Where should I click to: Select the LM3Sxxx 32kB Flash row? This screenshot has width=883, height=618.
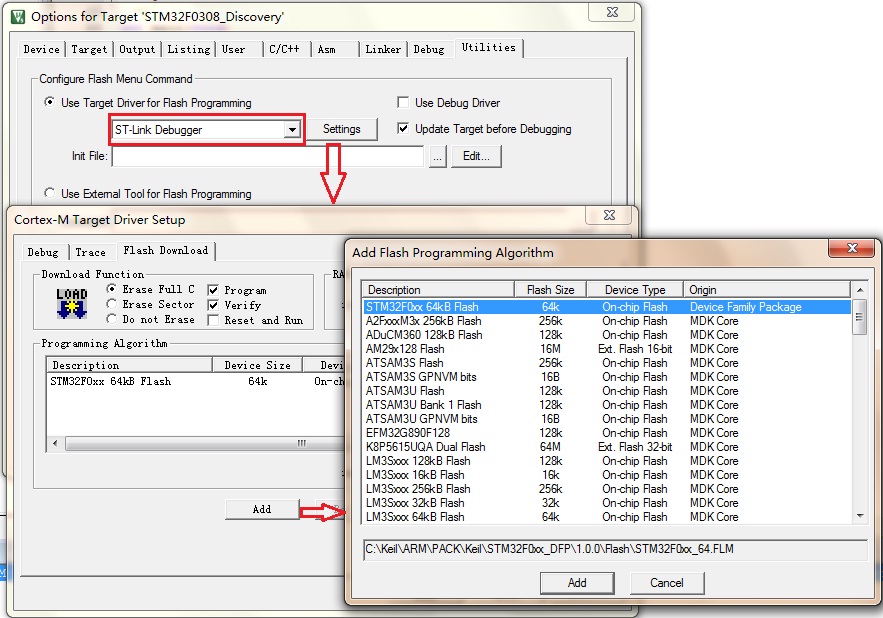(607, 503)
